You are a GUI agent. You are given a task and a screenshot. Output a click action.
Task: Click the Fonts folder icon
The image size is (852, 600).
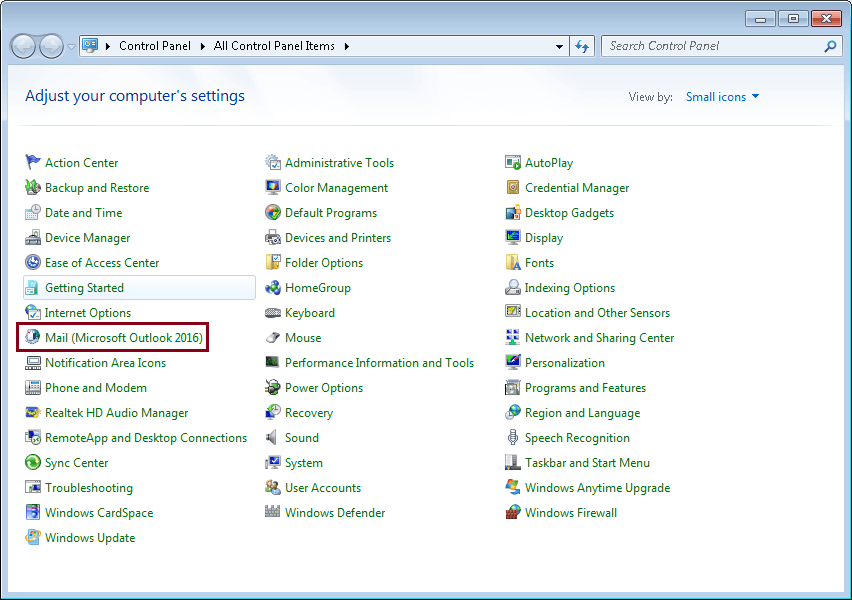[x=513, y=262]
